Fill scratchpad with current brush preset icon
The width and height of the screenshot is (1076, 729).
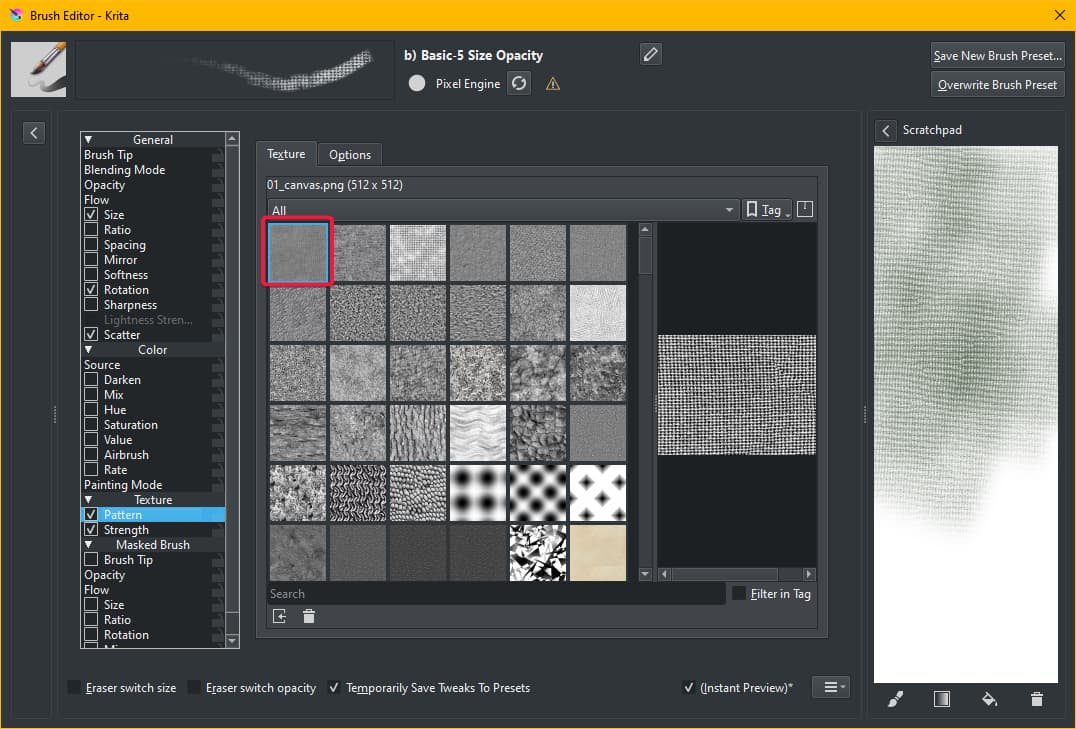895,699
